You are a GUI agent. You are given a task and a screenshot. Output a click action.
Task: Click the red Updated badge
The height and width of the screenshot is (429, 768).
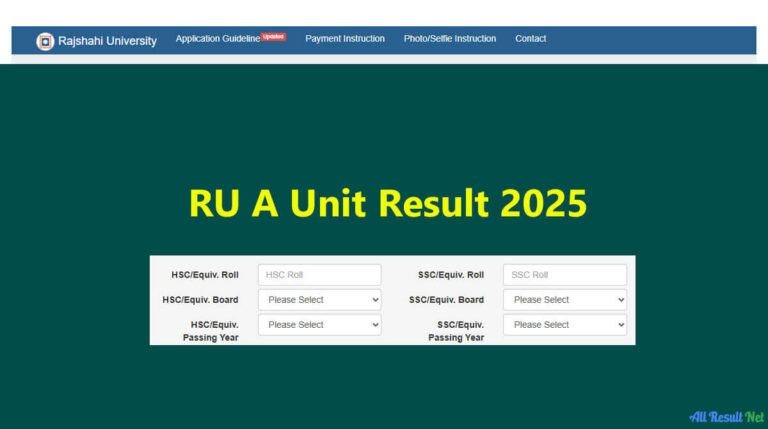tap(274, 36)
